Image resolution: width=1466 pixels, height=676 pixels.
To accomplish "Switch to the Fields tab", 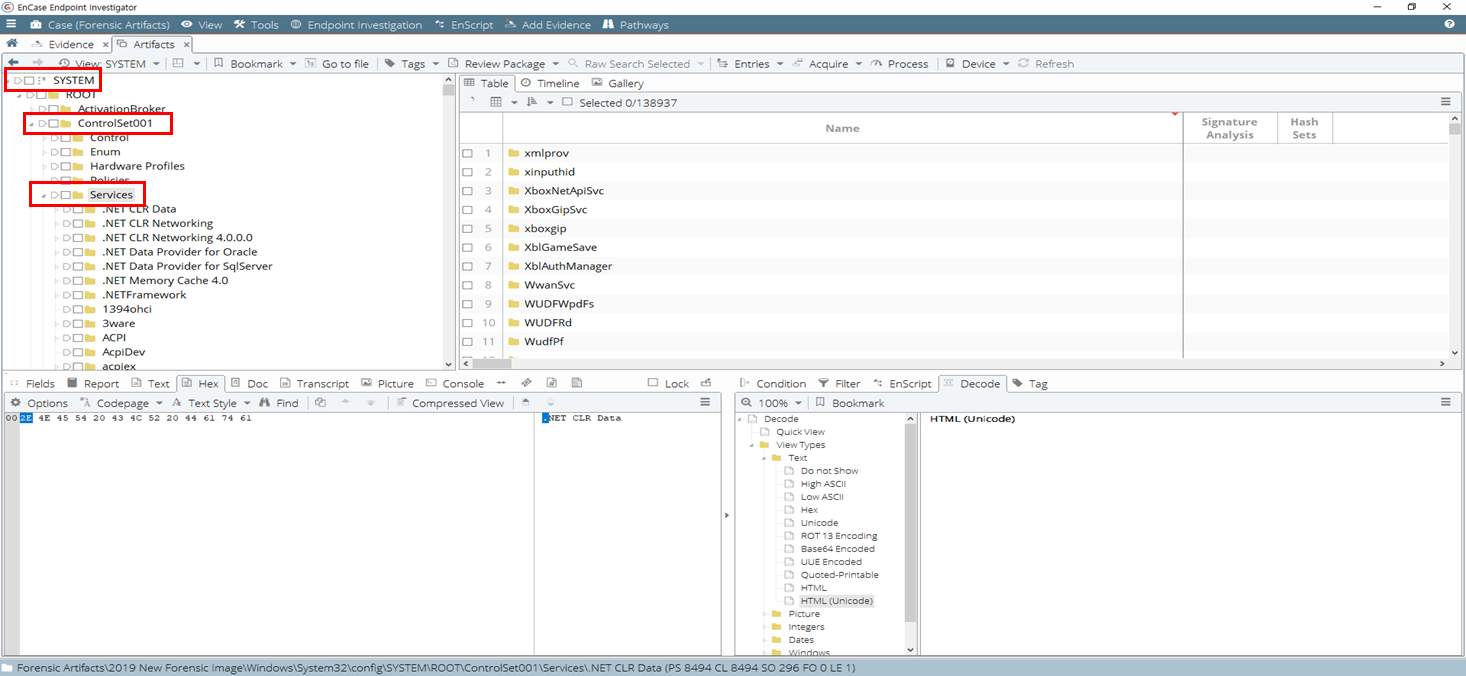I will 33,383.
